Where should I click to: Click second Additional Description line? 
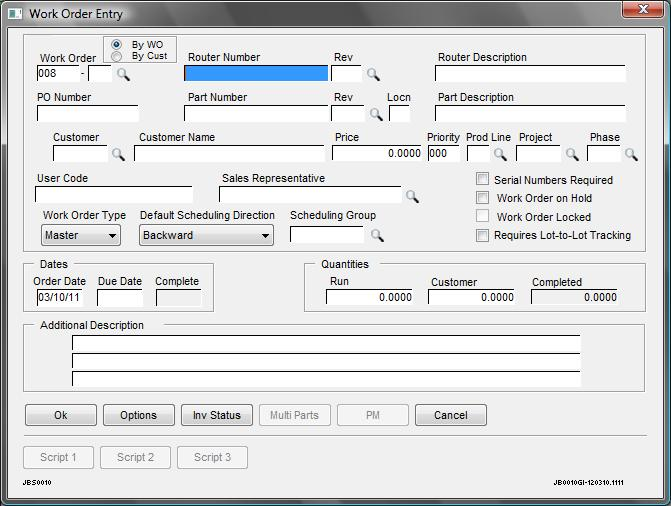pos(326,361)
